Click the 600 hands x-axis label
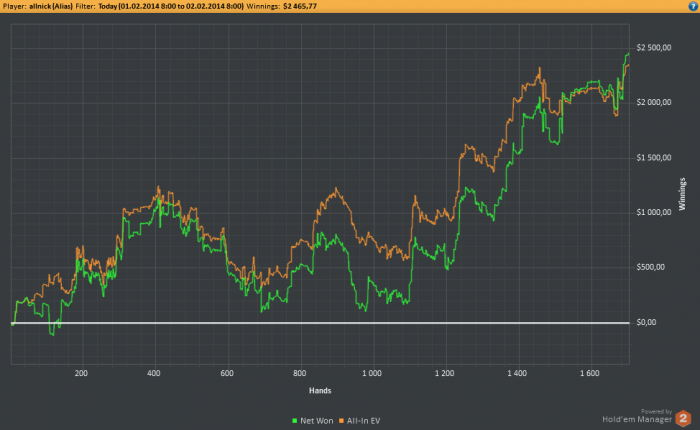Image resolution: width=700 pixels, height=430 pixels. click(x=227, y=373)
